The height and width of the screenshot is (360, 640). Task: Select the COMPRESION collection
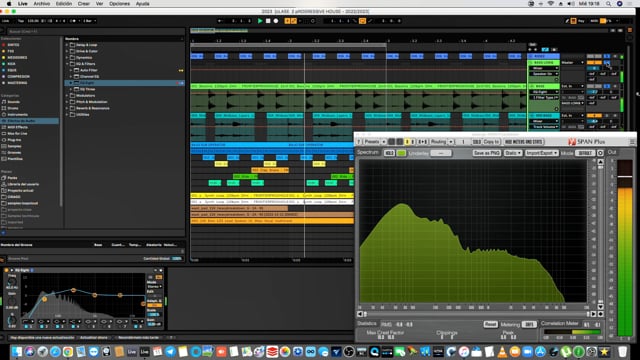18,76
